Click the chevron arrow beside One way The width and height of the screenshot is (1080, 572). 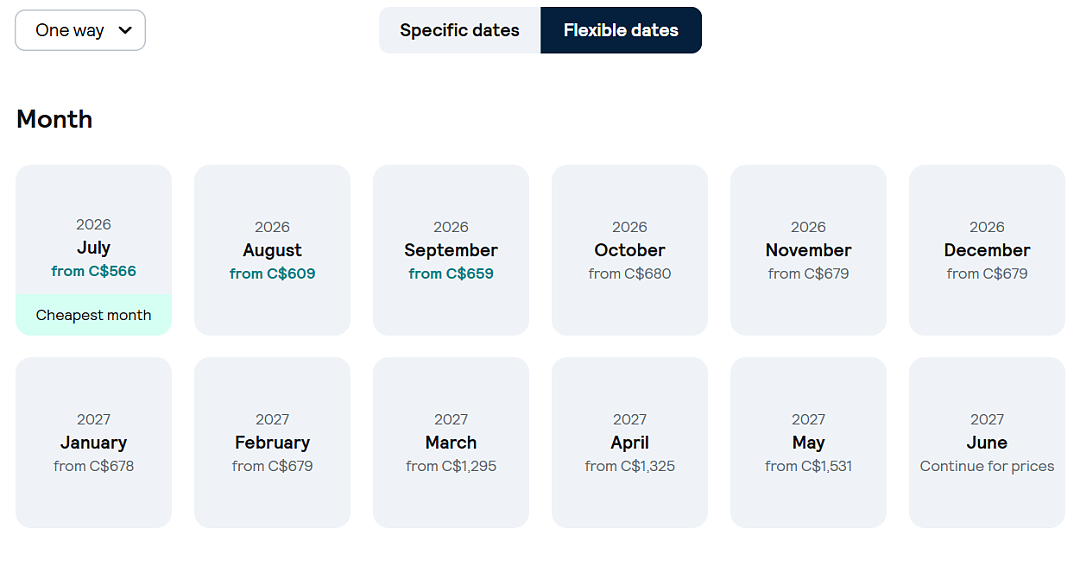125,30
